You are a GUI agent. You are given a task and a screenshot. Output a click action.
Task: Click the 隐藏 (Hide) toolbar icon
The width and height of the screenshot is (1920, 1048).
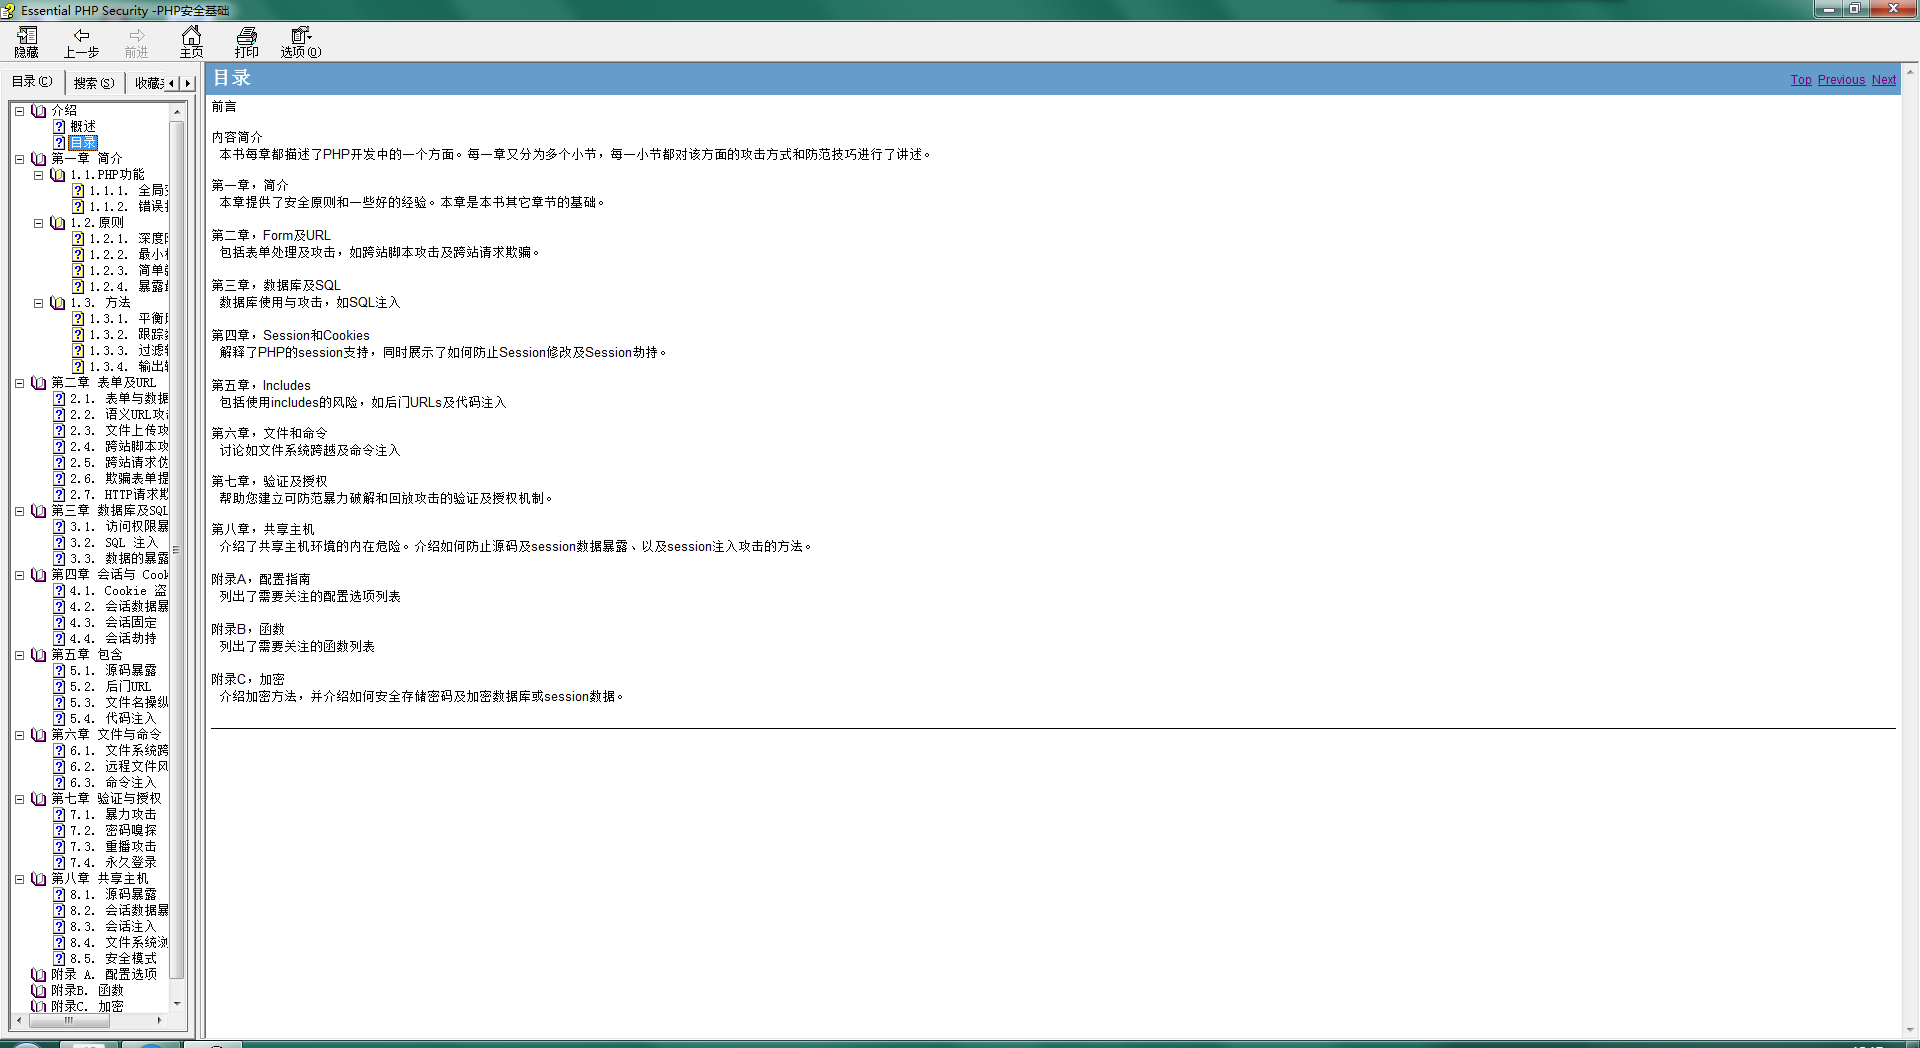tap(27, 42)
